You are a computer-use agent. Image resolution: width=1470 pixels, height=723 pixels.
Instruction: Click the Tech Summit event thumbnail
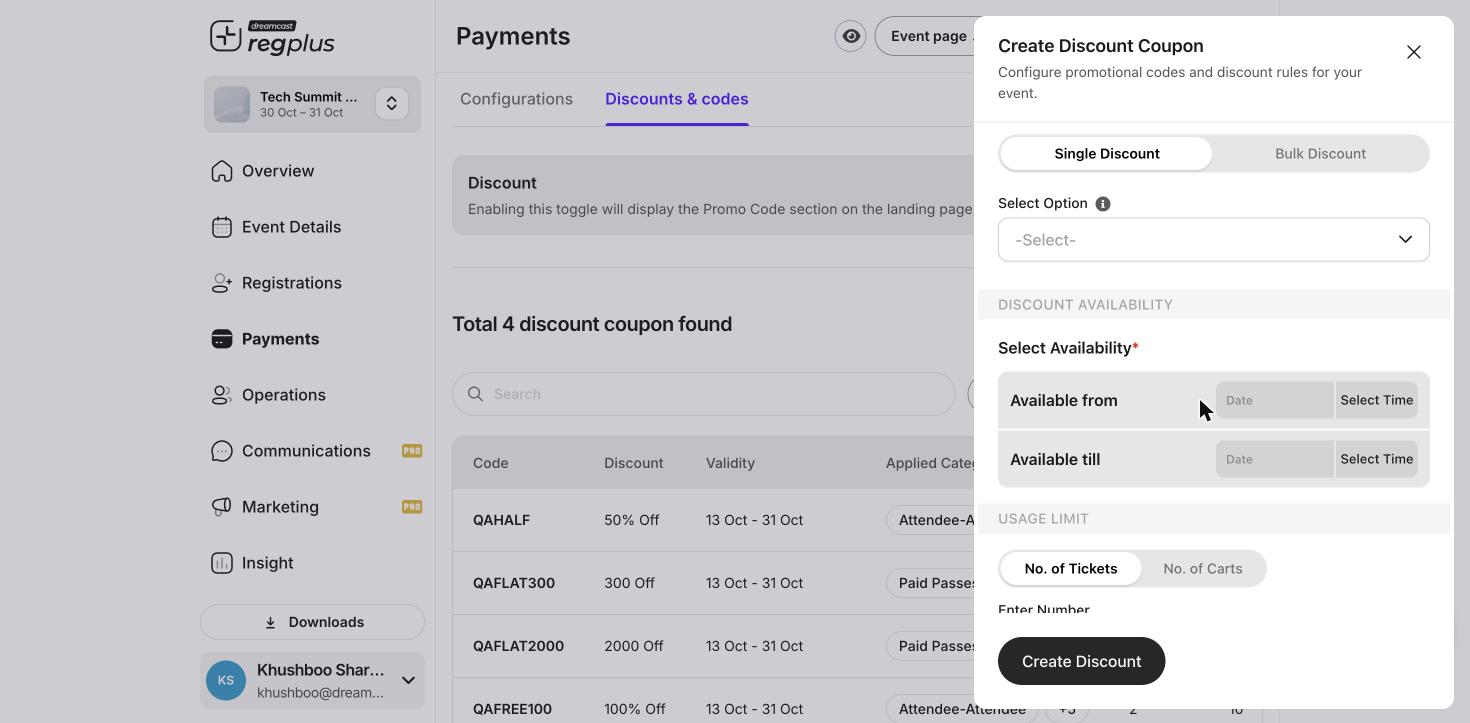232,104
